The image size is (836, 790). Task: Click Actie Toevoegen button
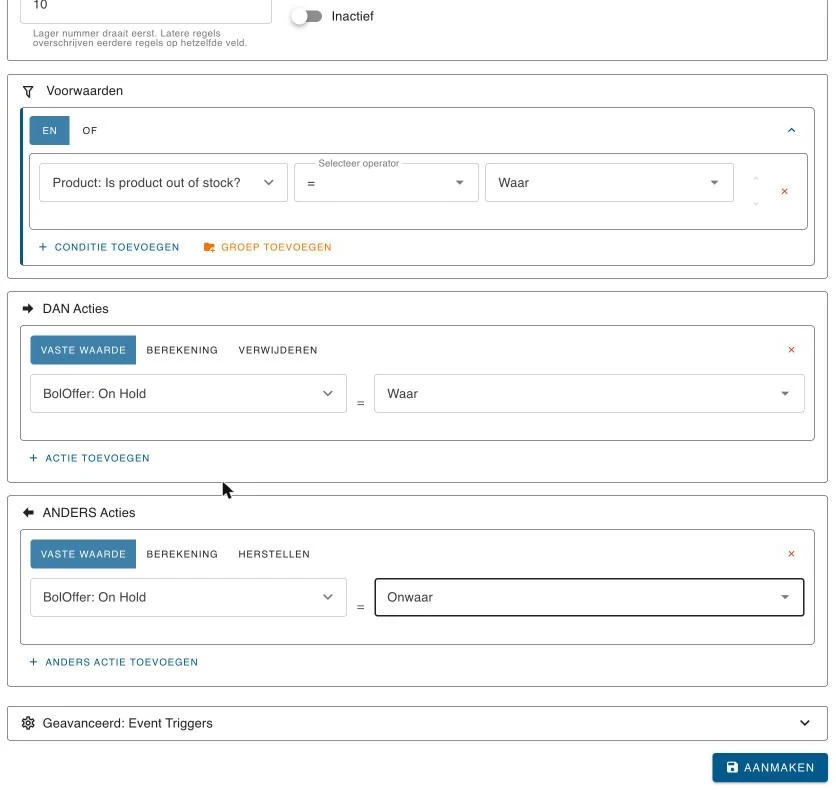point(90,458)
